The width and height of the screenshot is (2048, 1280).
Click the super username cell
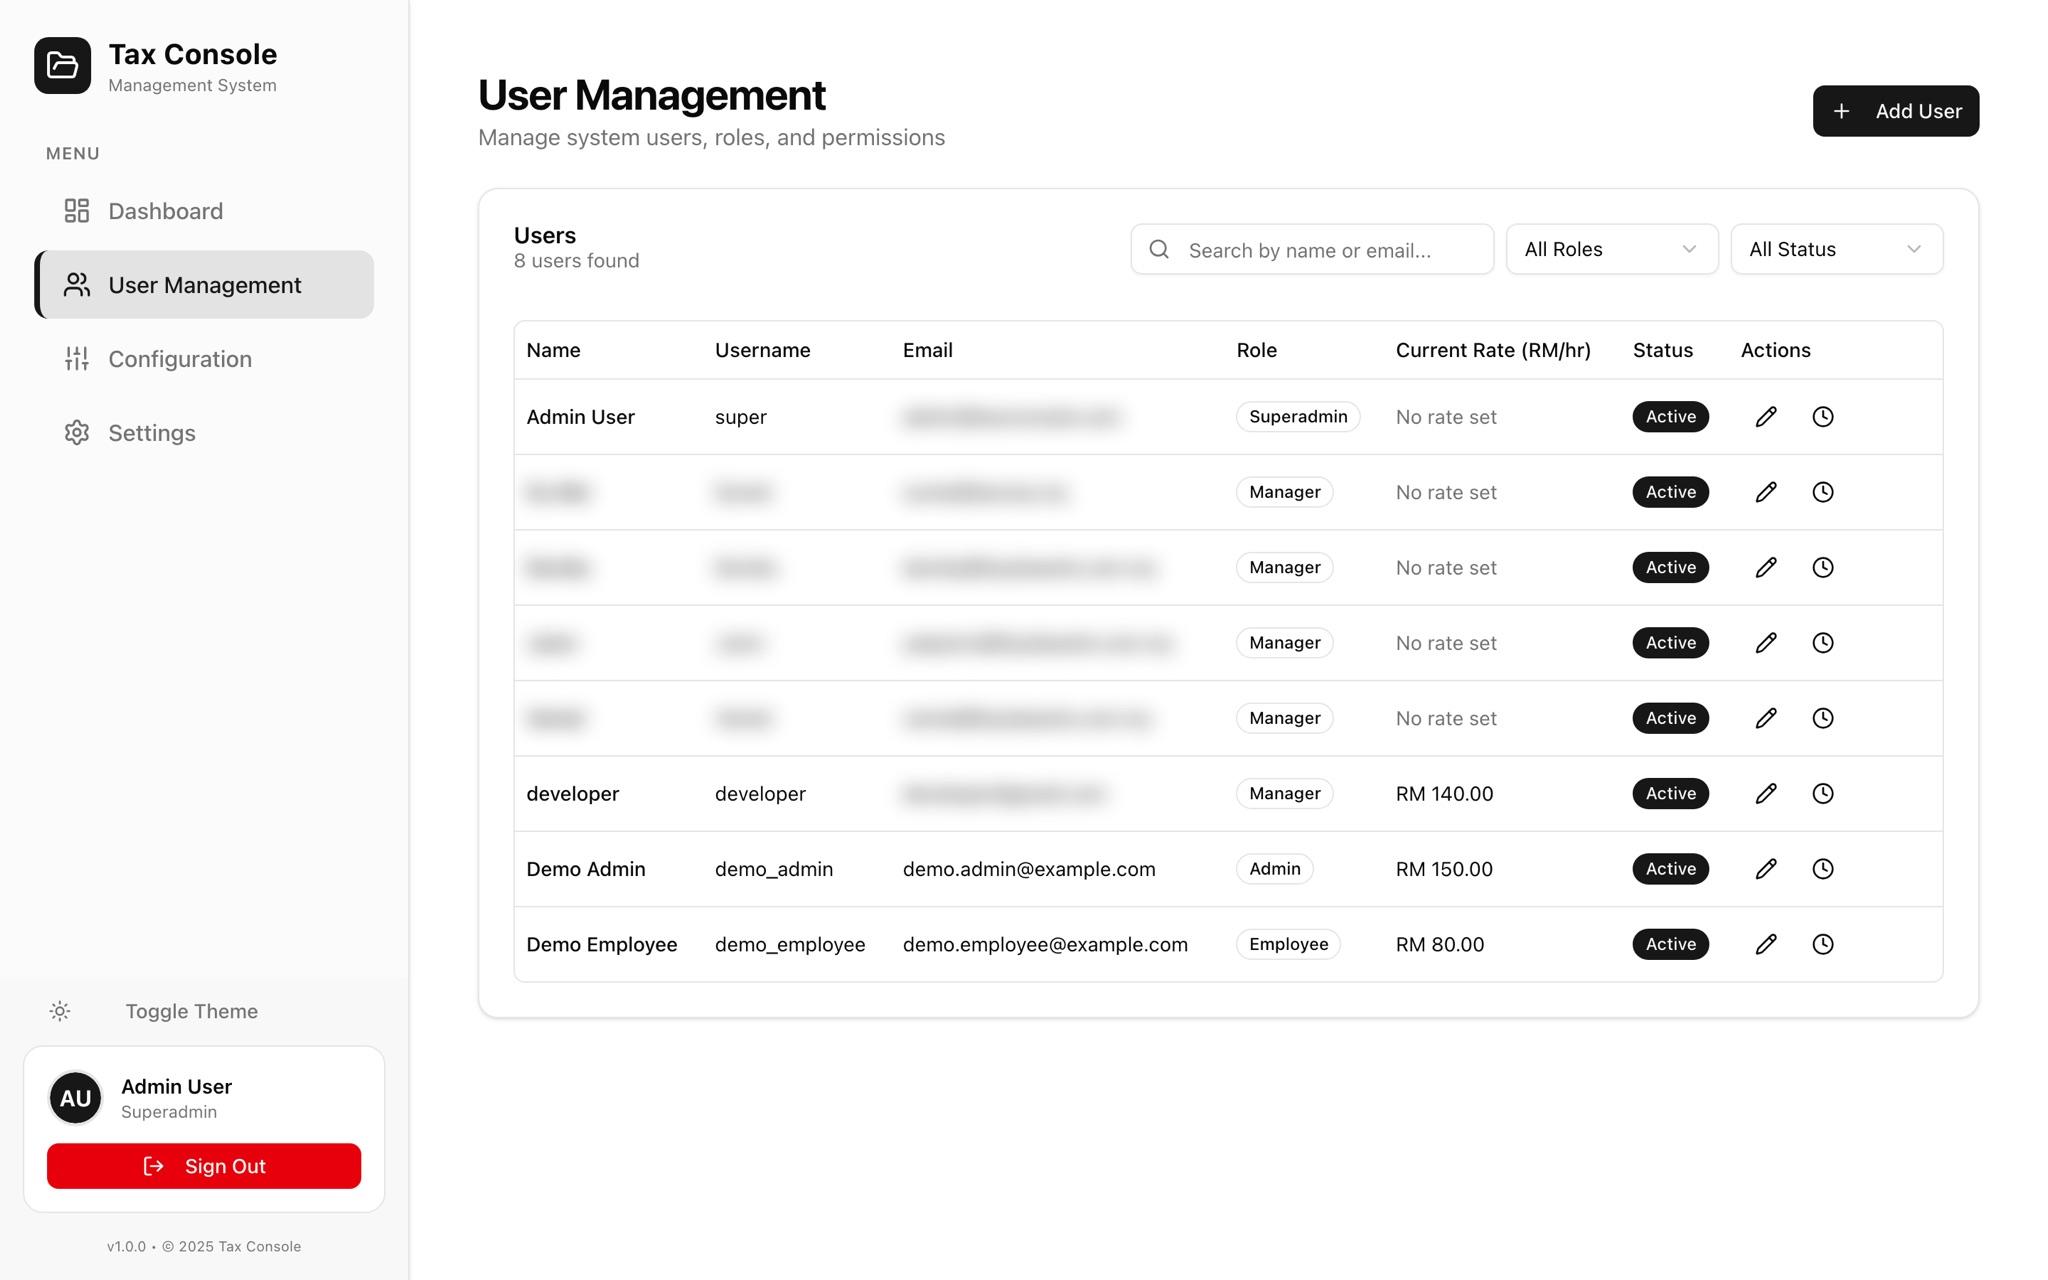pos(741,417)
